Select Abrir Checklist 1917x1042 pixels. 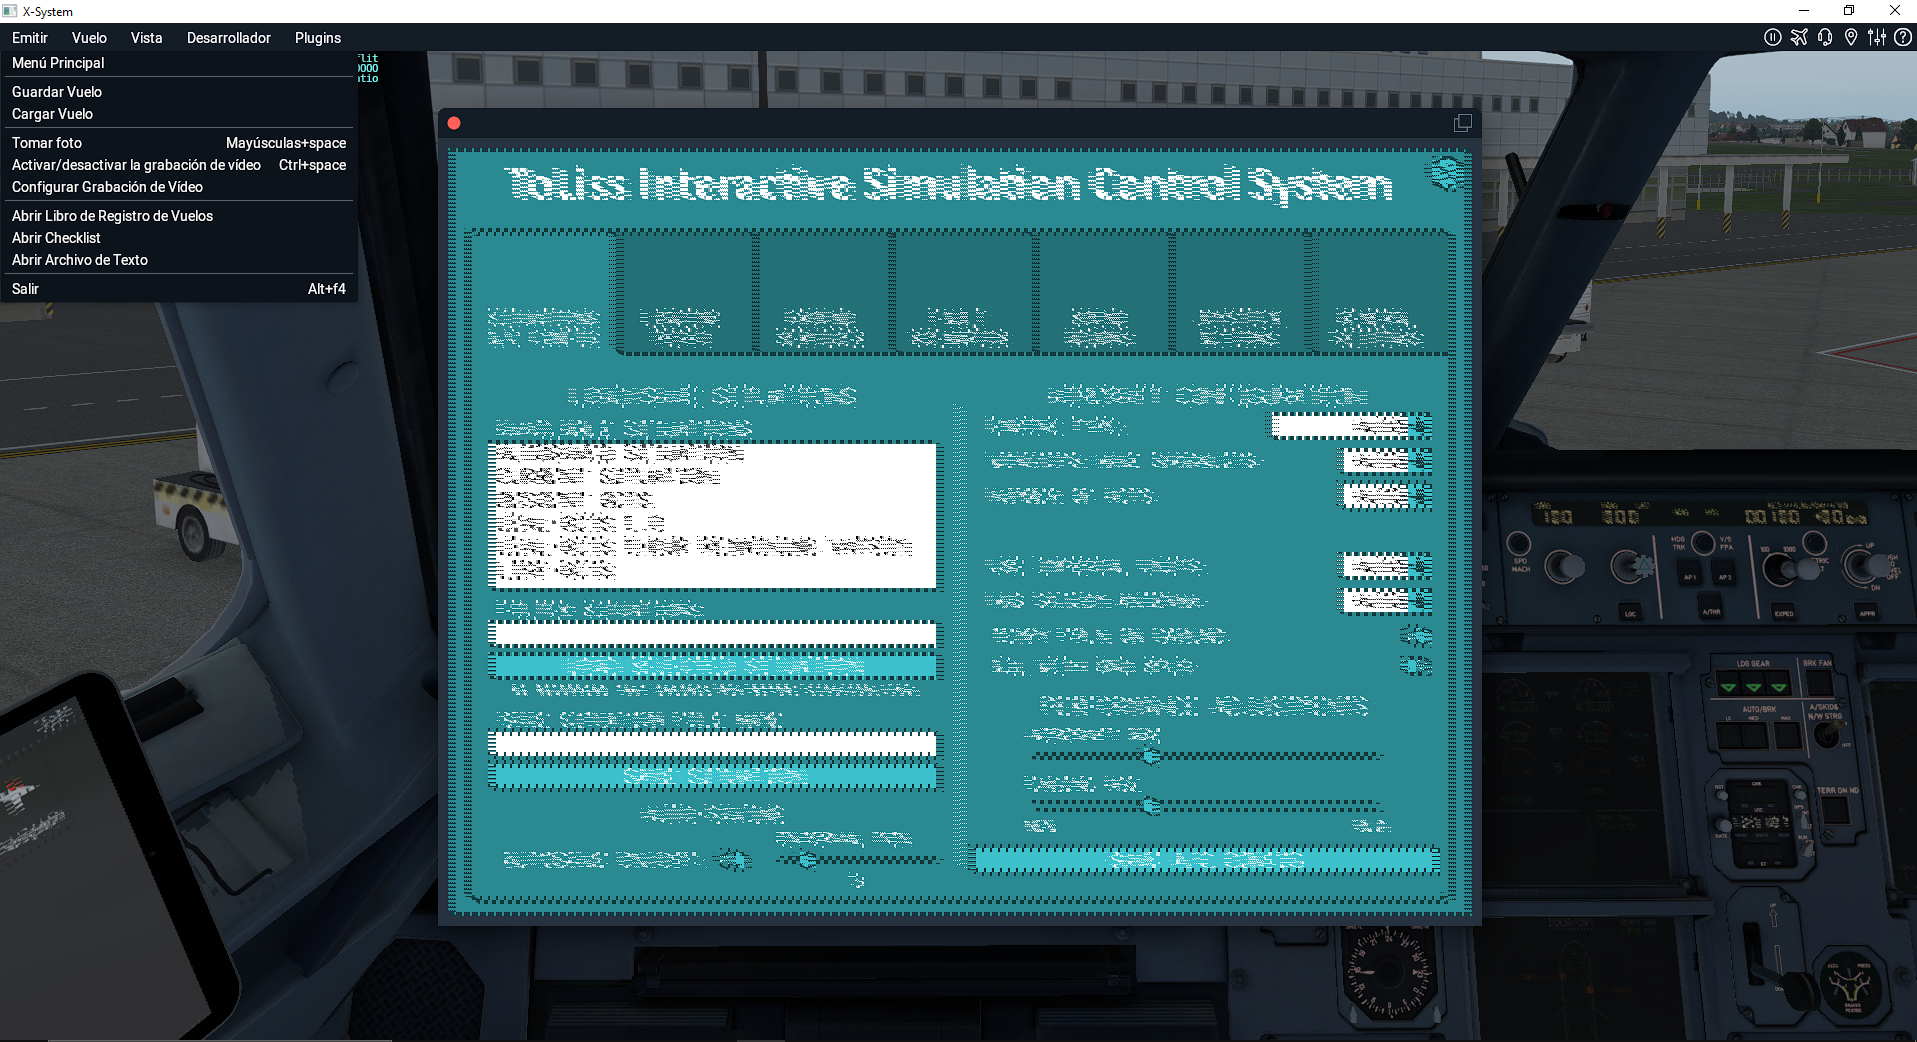tap(179, 238)
